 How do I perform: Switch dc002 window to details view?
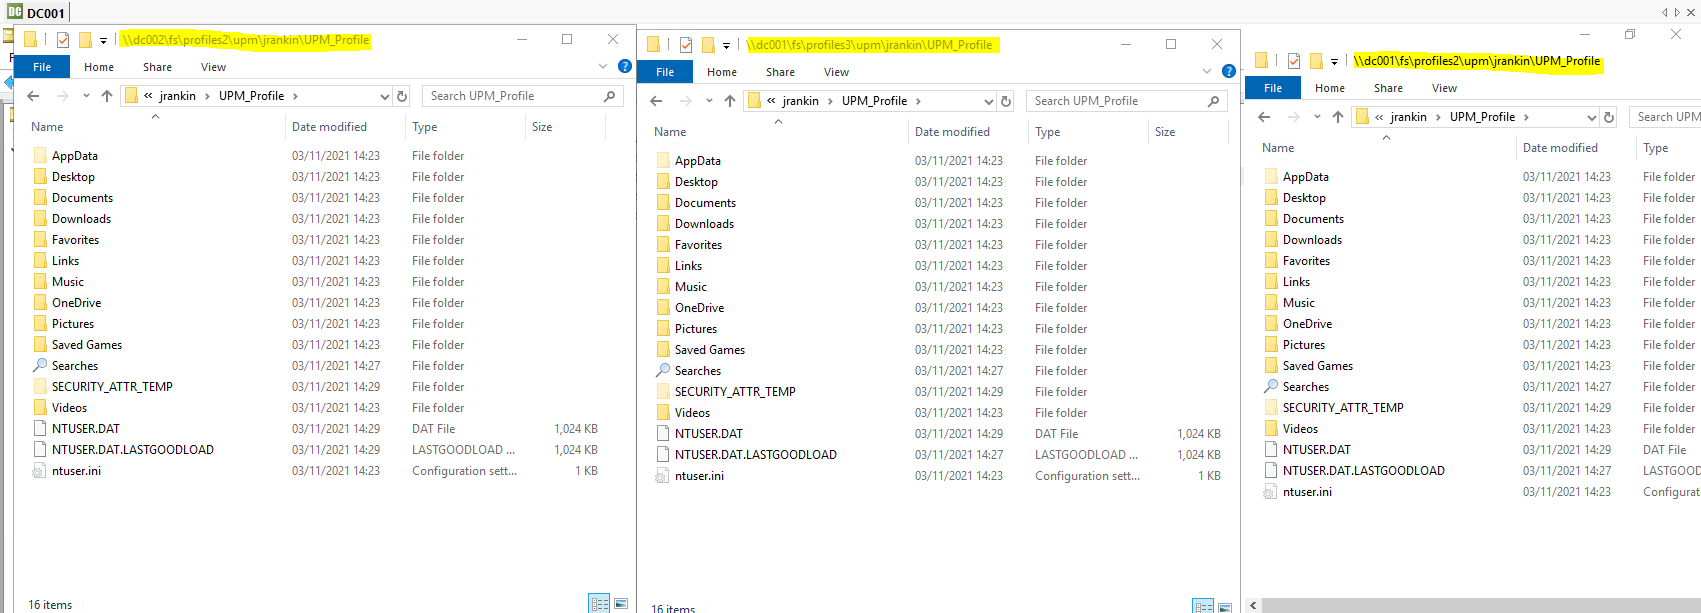(x=600, y=604)
